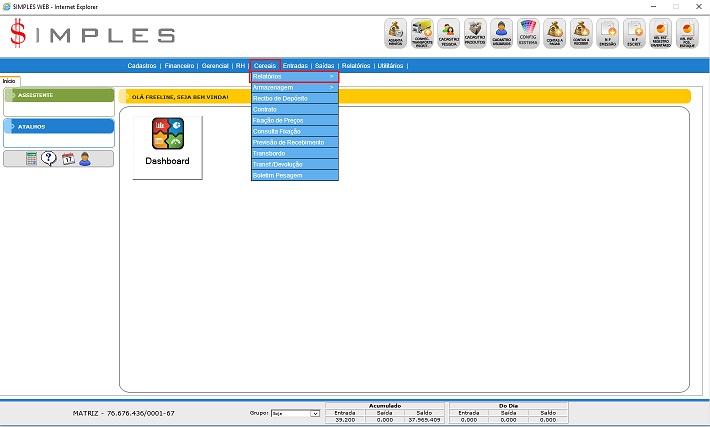710x427 pixels.
Task: Click the NF Emissão icon
Action: pos(608,33)
